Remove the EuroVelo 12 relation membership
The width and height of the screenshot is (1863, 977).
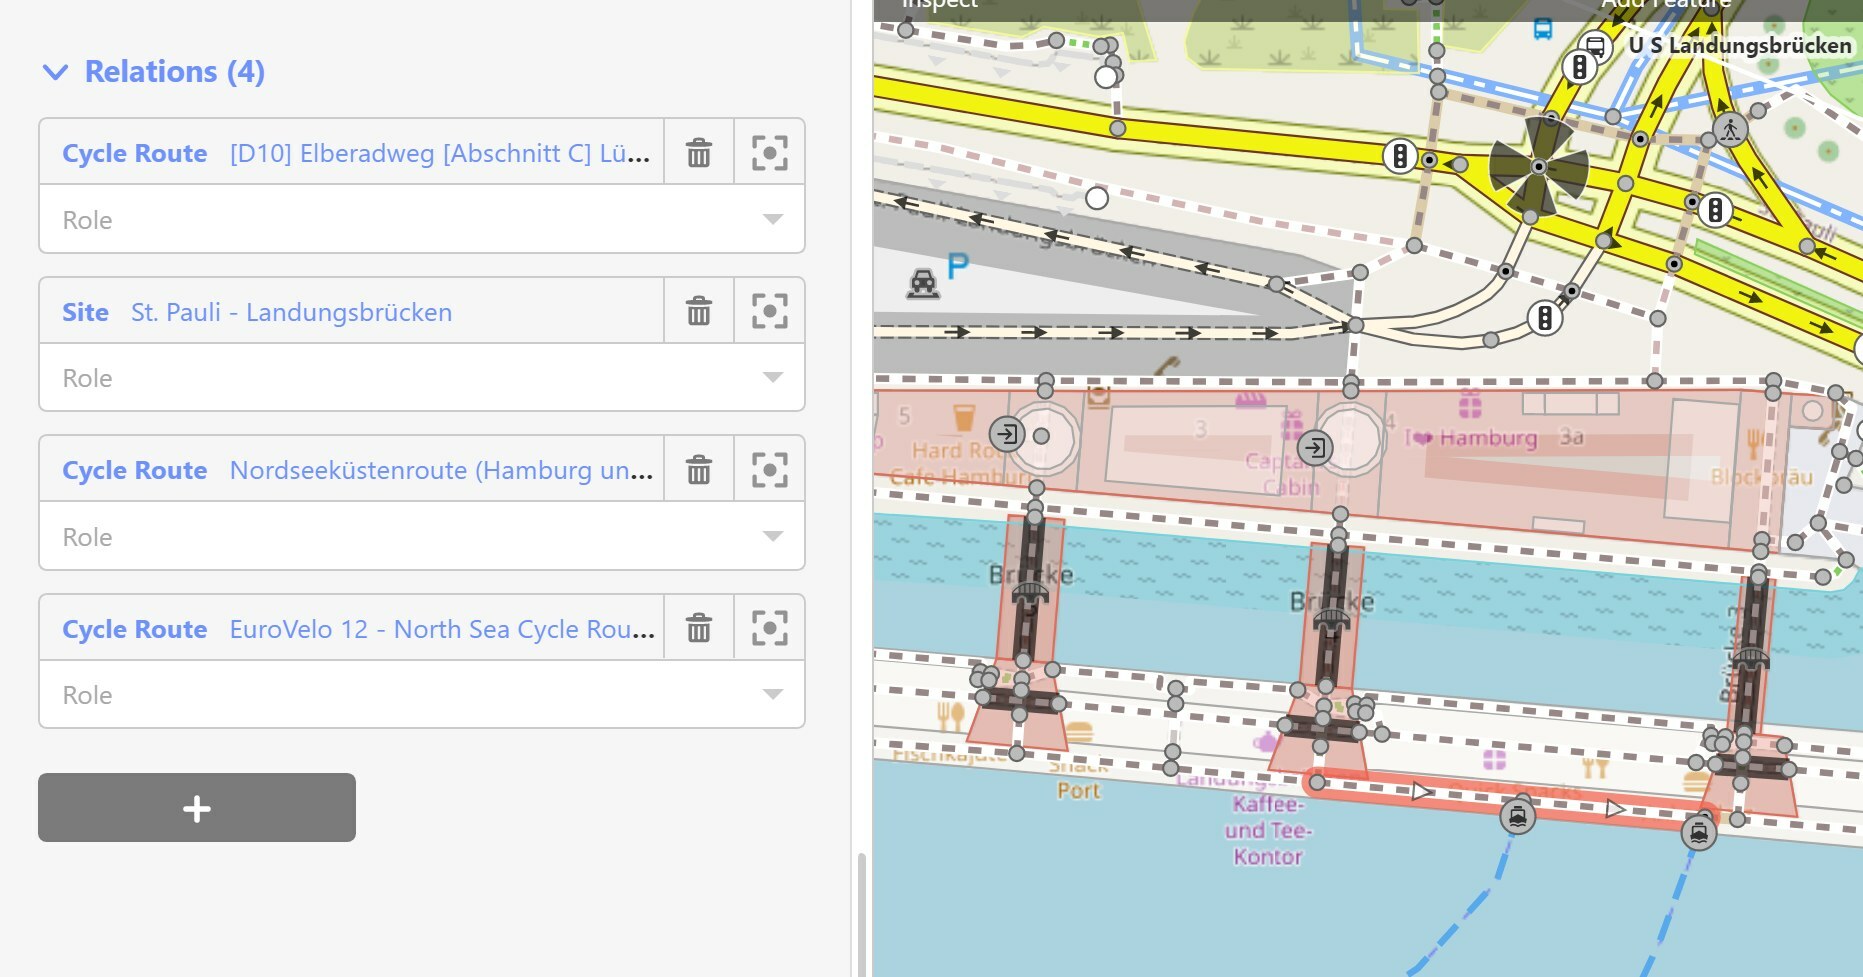click(699, 629)
